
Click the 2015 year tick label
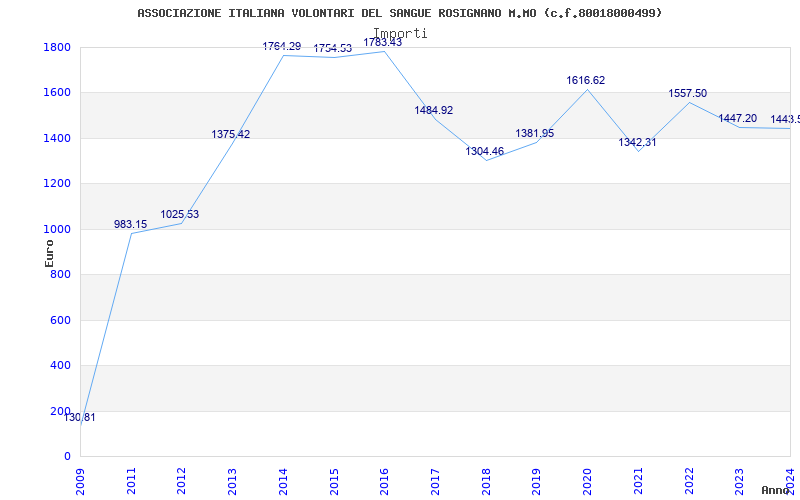pyautogui.click(x=334, y=482)
